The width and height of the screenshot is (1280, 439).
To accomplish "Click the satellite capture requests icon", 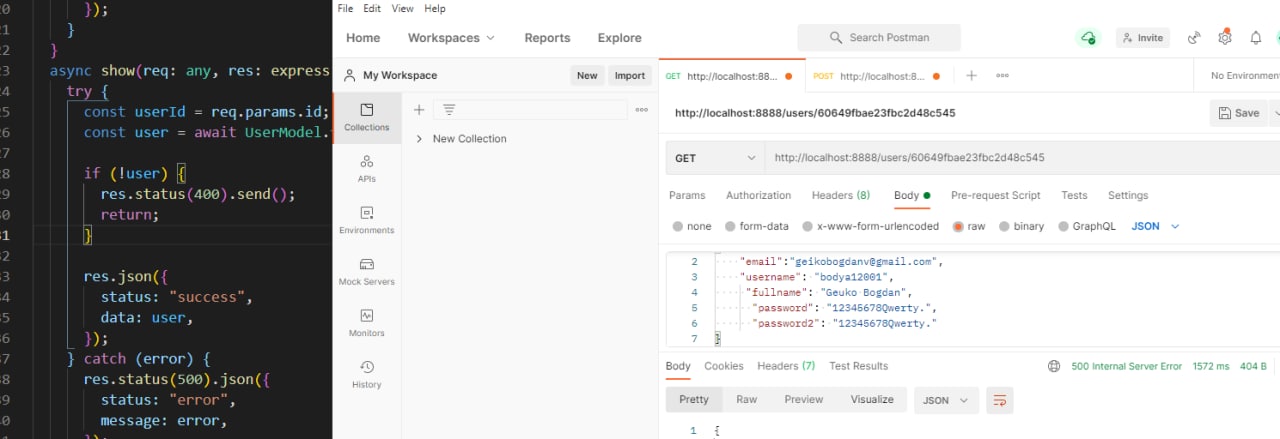I will coord(1193,38).
